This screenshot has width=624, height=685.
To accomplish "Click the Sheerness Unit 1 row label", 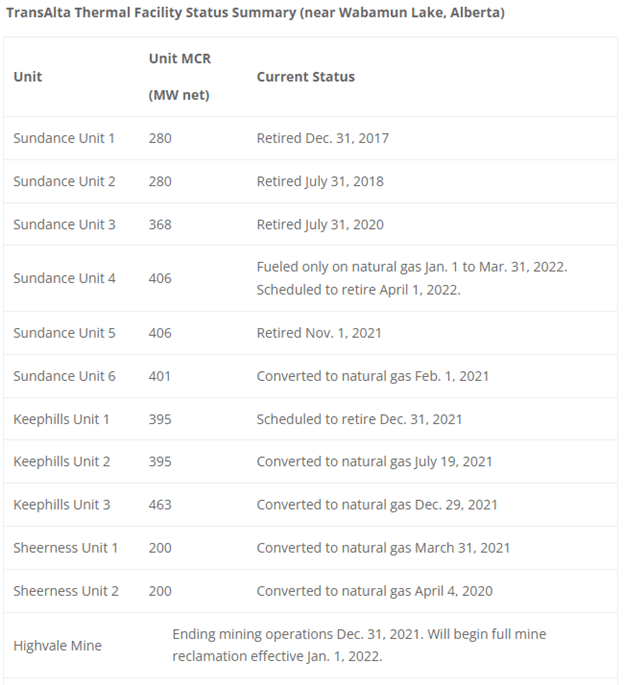I will 65,548.
